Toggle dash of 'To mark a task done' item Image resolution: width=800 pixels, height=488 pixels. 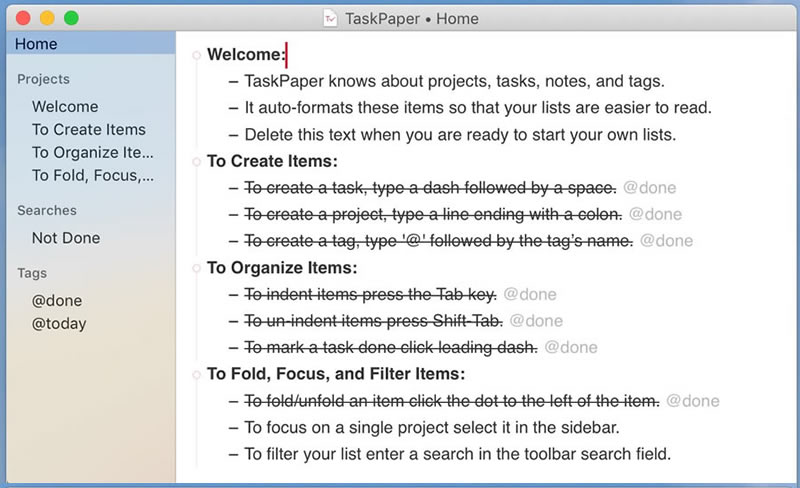234,348
